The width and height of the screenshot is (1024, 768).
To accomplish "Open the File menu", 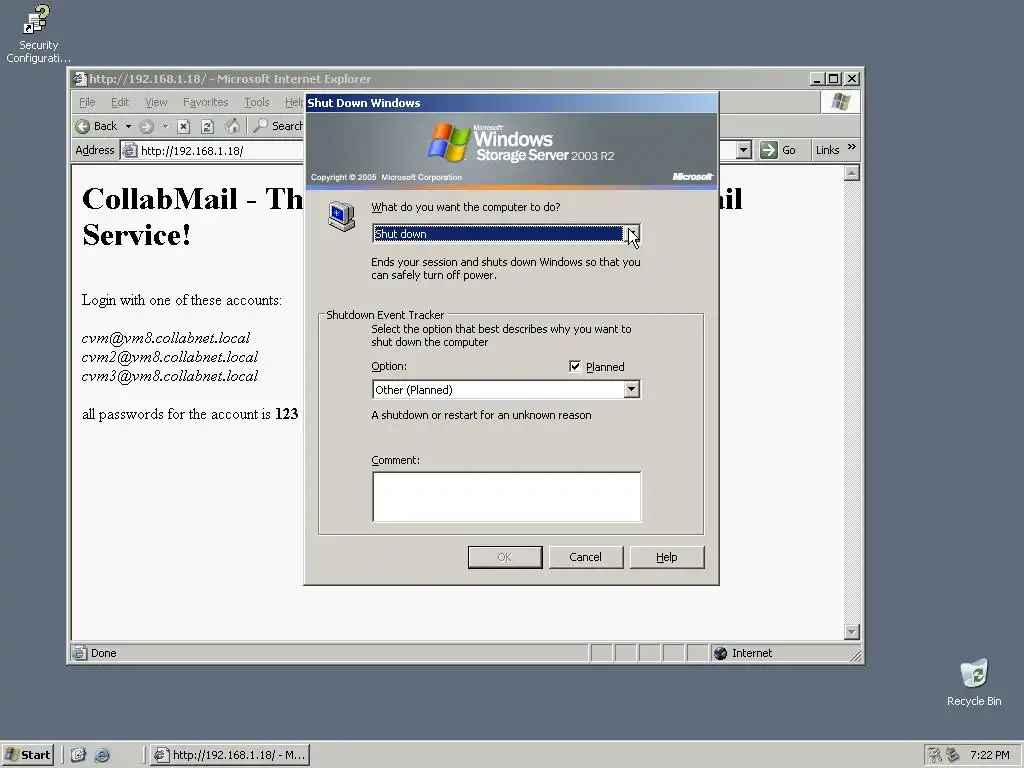I will coord(87,102).
